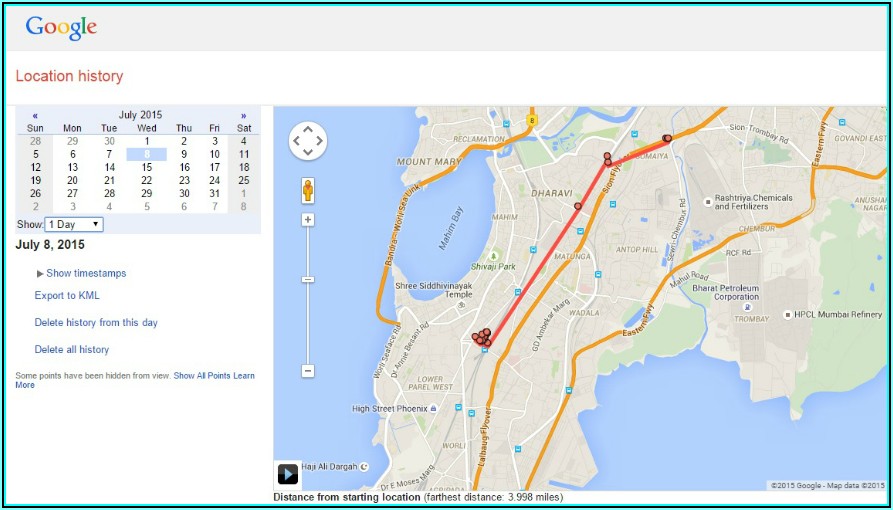
Task: Click Delete all history link
Action: pos(72,350)
